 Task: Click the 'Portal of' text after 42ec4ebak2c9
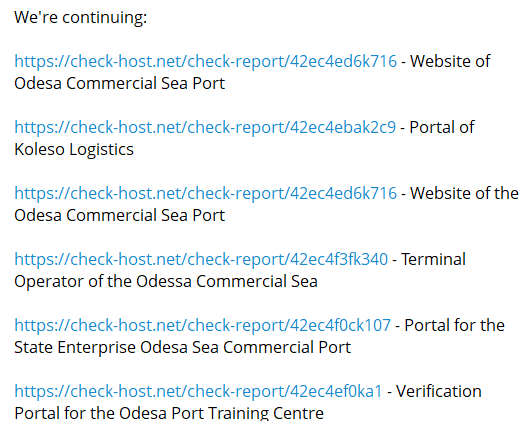pyautogui.click(x=442, y=128)
